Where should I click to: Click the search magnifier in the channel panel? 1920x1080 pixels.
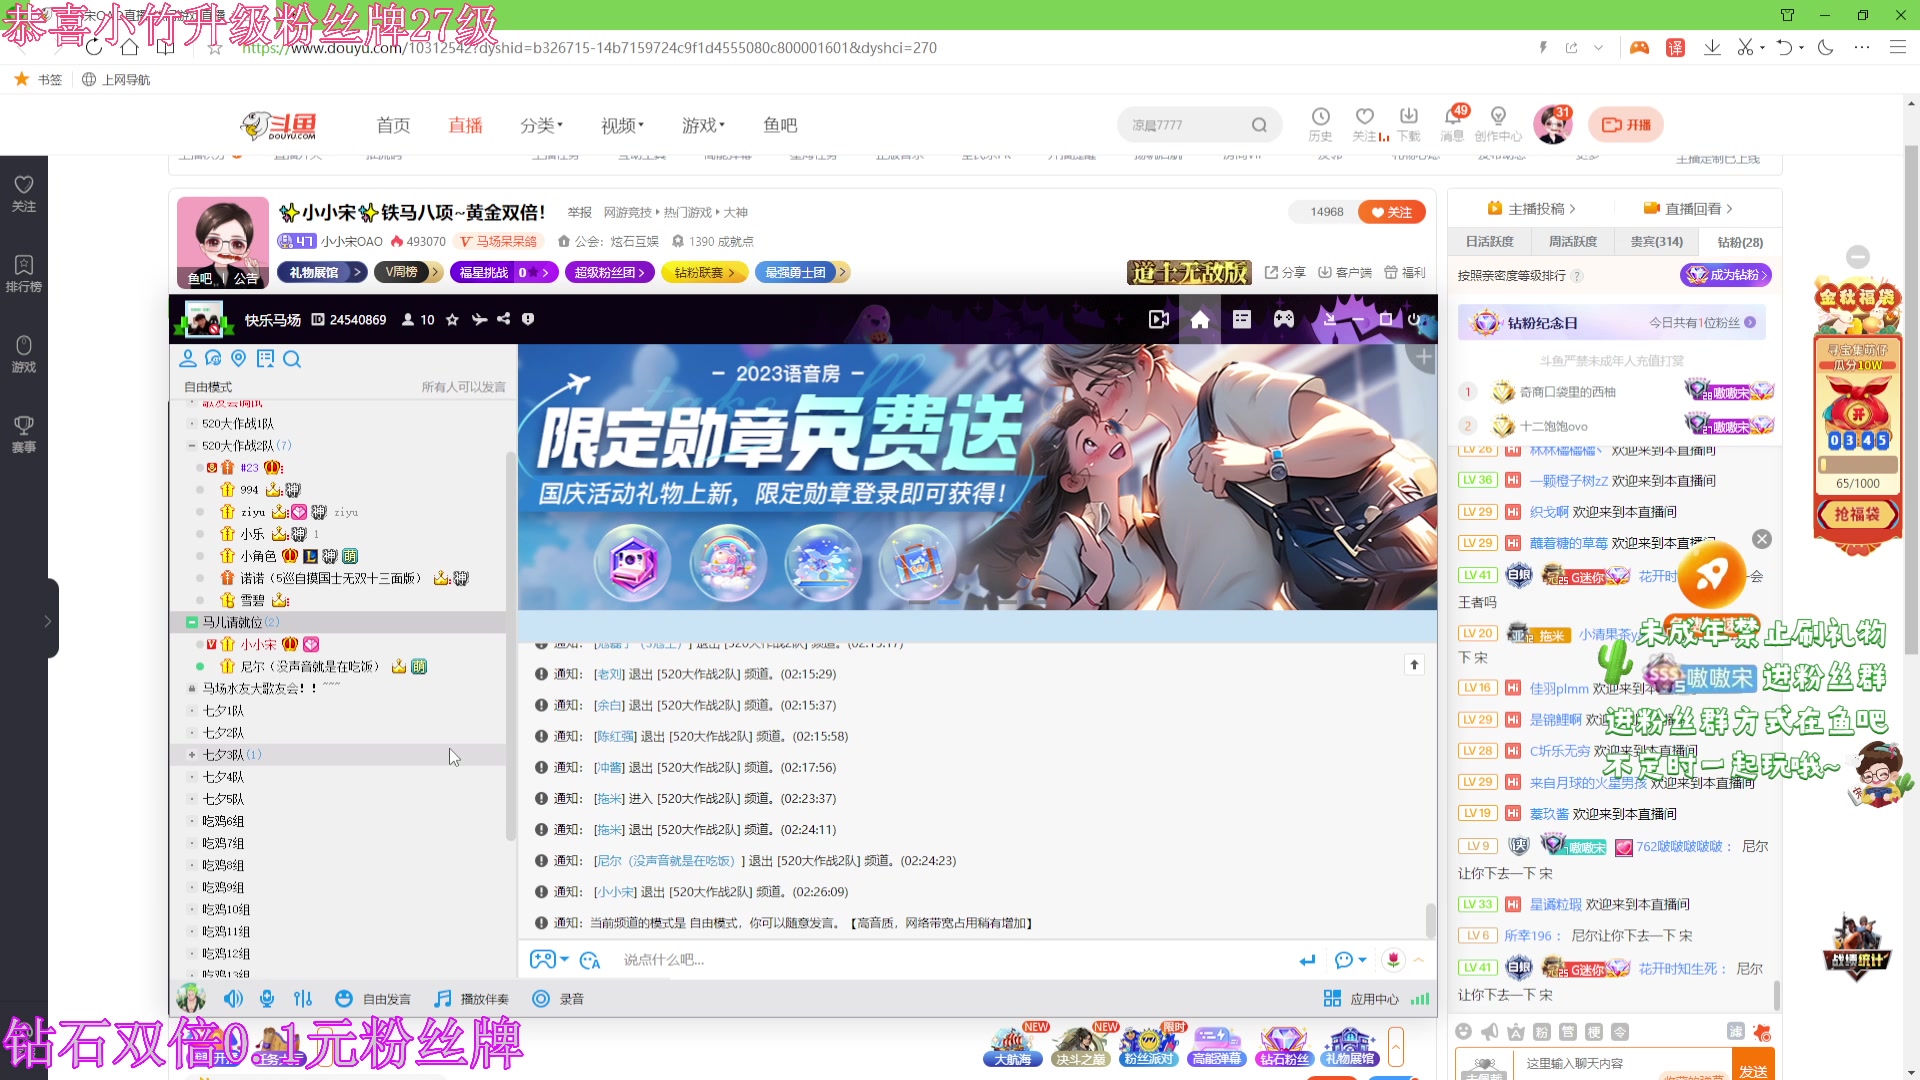(x=292, y=359)
